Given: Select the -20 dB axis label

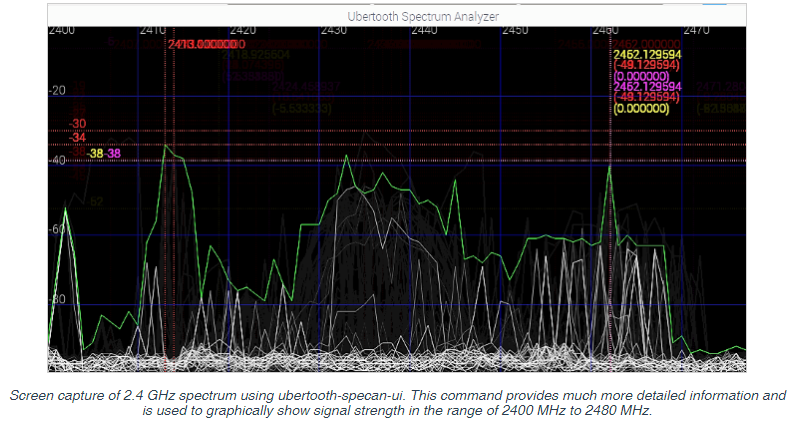Looking at the screenshot, I should click(x=58, y=90).
